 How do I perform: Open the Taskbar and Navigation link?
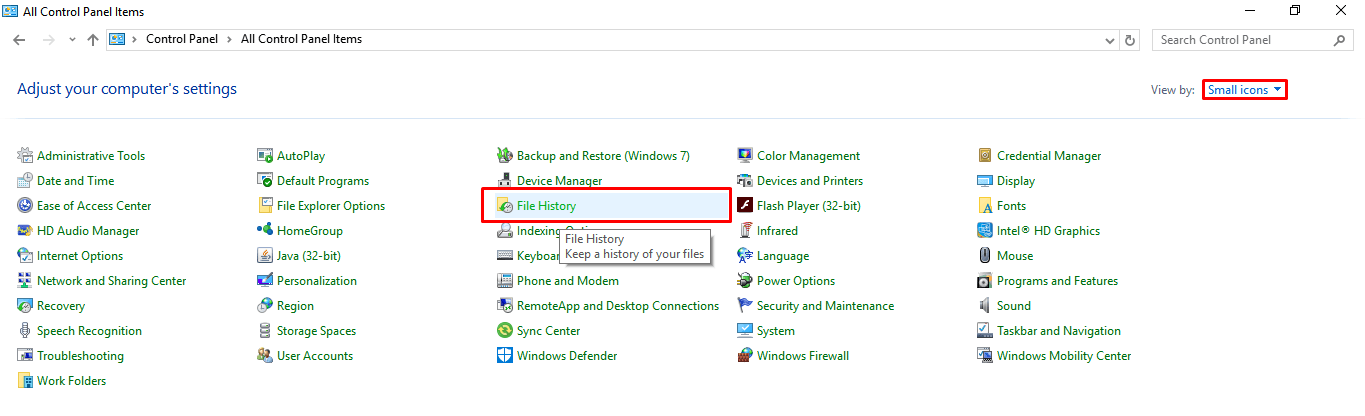click(1059, 331)
